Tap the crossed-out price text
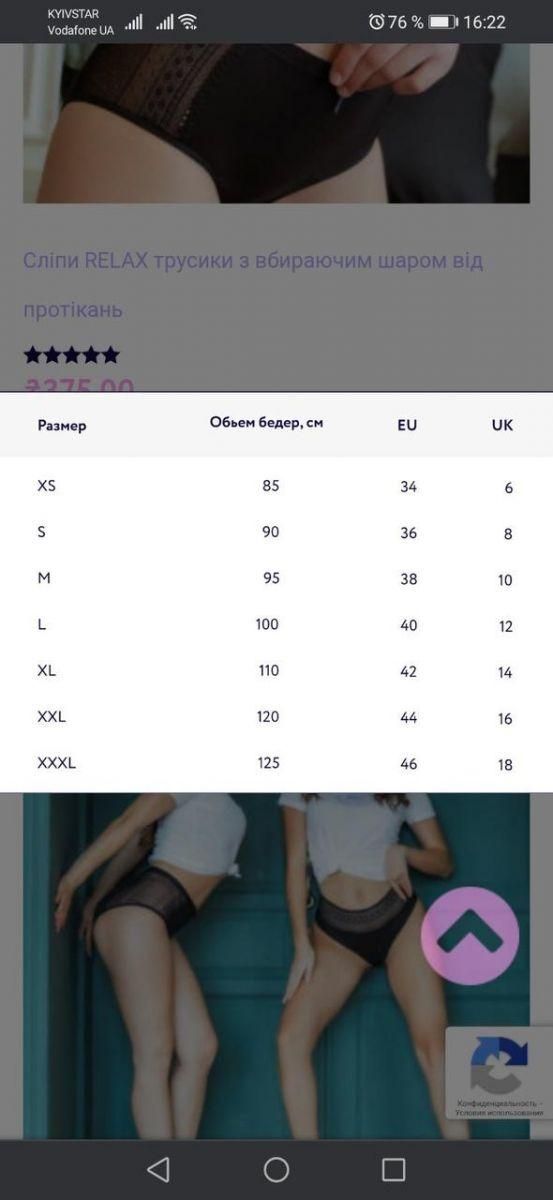553x1200 pixels. (x=79, y=385)
